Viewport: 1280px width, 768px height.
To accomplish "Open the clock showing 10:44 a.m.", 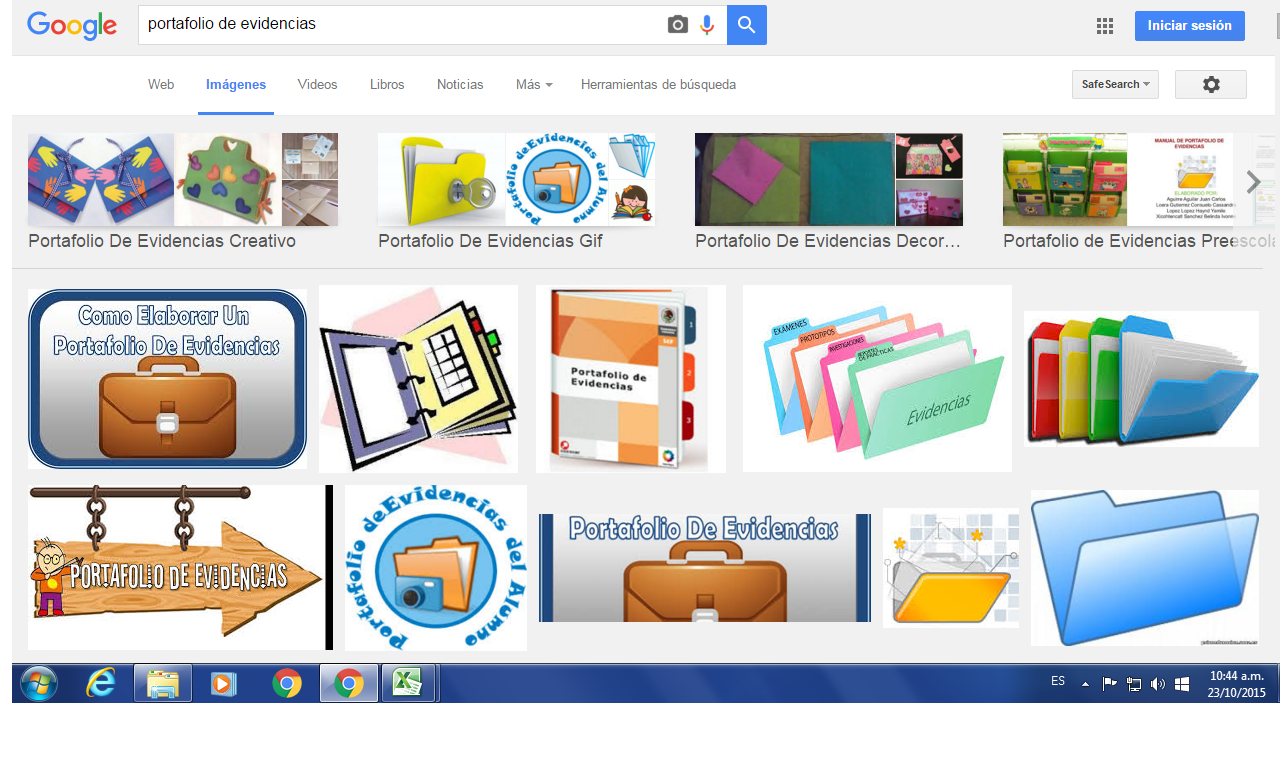I will (x=1235, y=684).
